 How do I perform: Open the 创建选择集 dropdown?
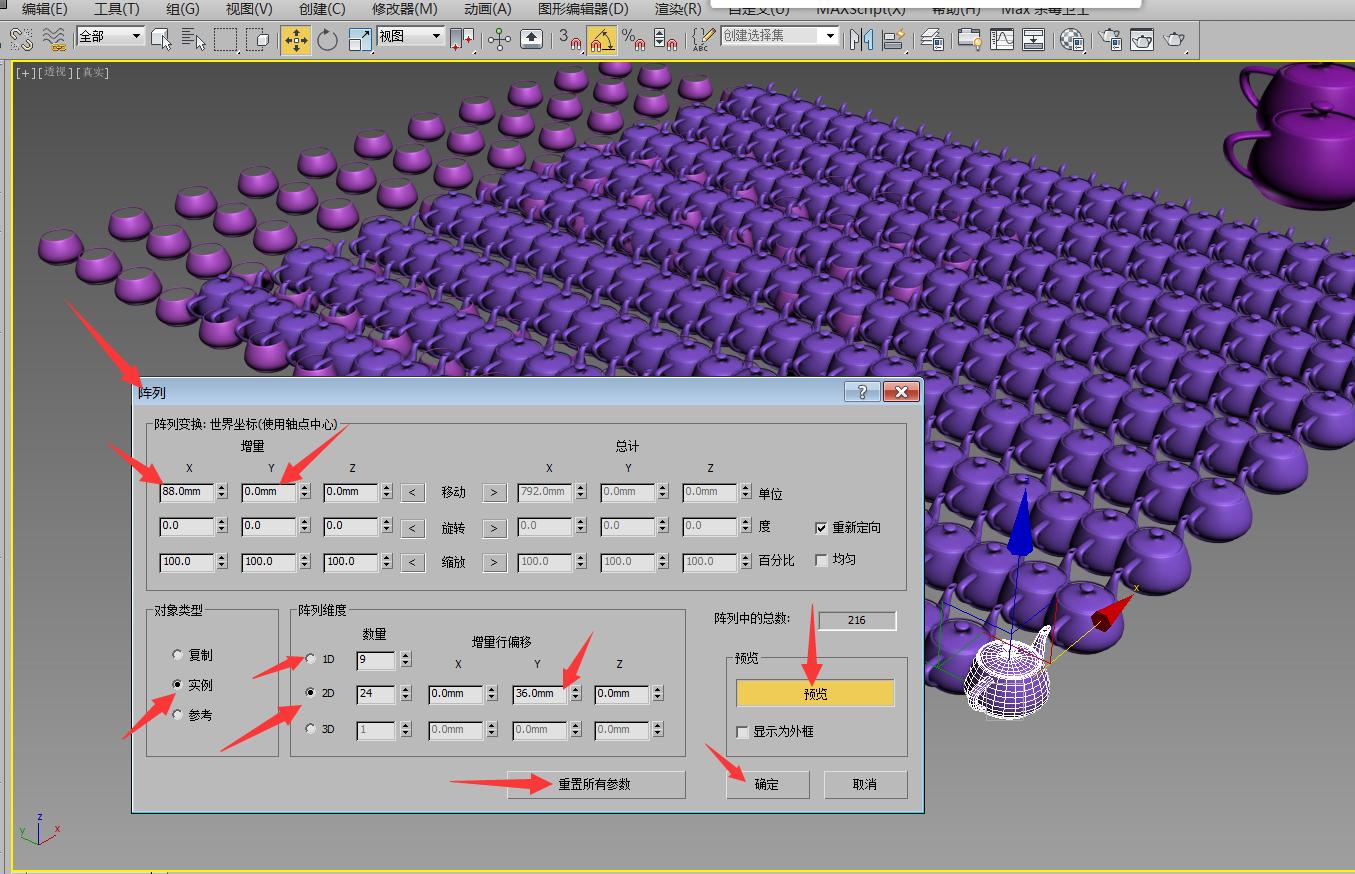(x=829, y=36)
